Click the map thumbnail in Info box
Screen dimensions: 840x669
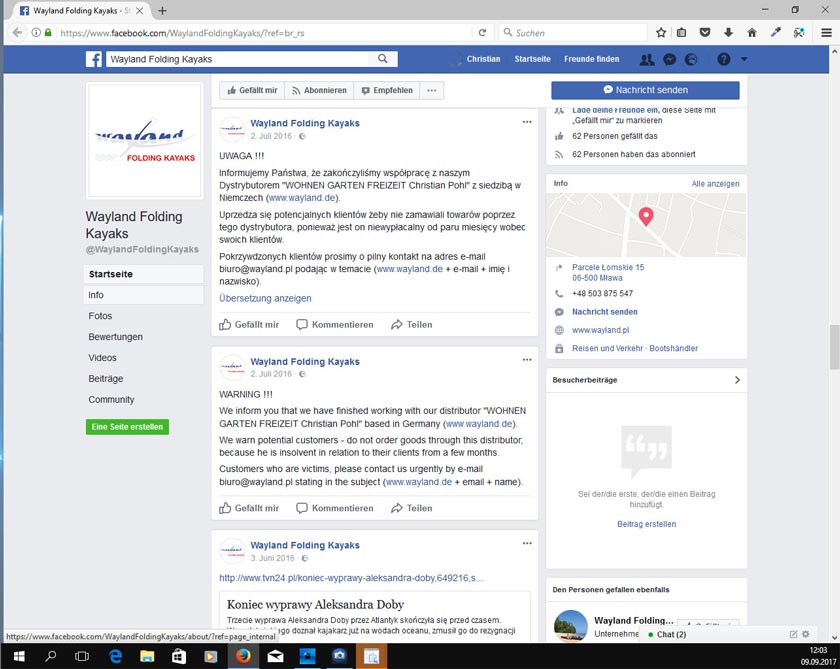pos(646,225)
